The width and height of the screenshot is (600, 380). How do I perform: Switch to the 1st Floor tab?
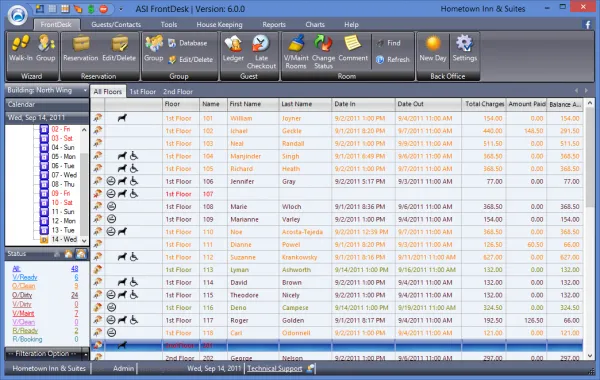pos(142,91)
